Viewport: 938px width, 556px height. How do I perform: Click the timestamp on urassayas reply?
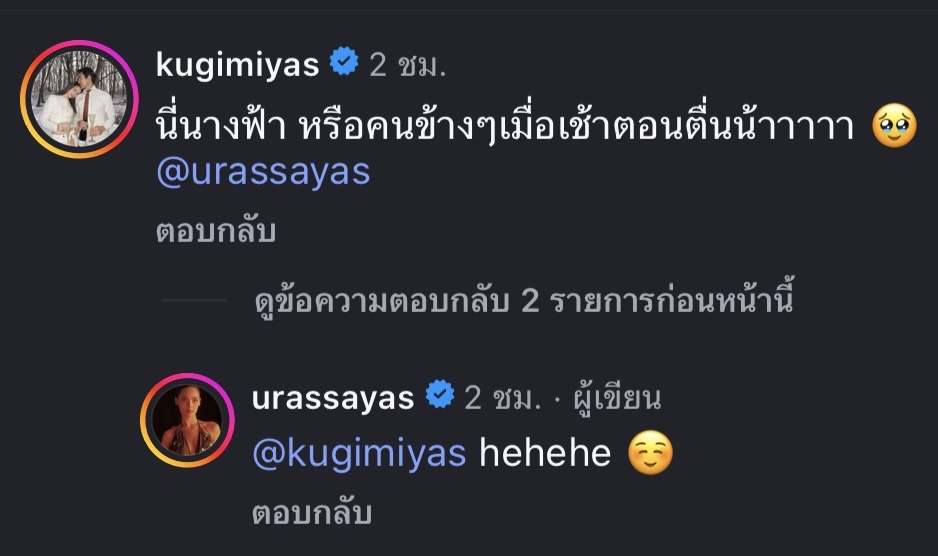point(502,398)
